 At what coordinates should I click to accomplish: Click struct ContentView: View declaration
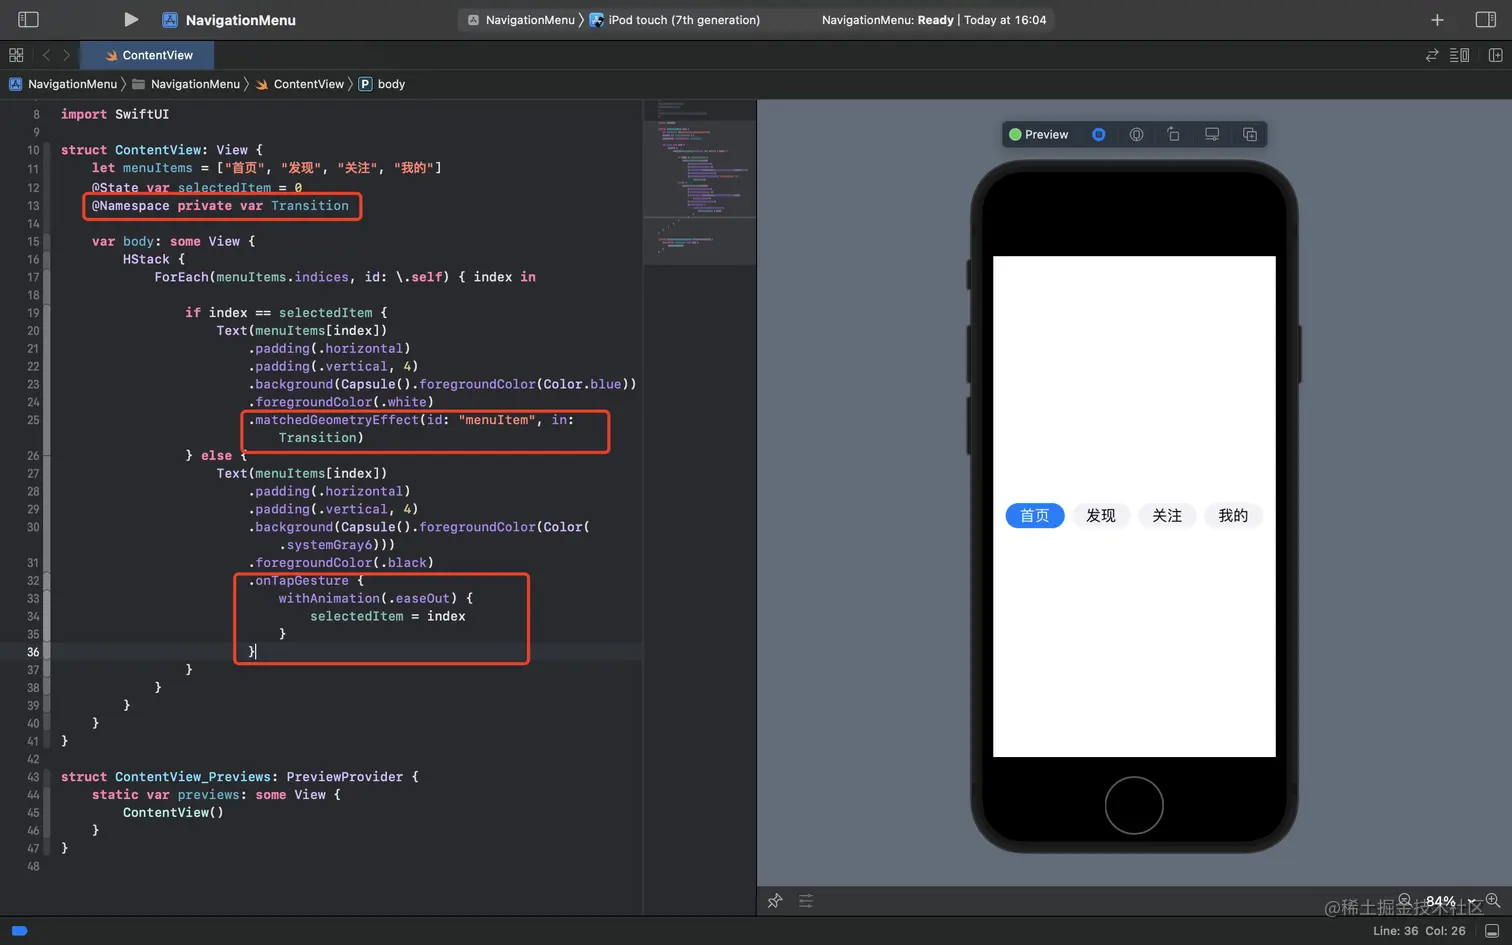click(x=161, y=150)
